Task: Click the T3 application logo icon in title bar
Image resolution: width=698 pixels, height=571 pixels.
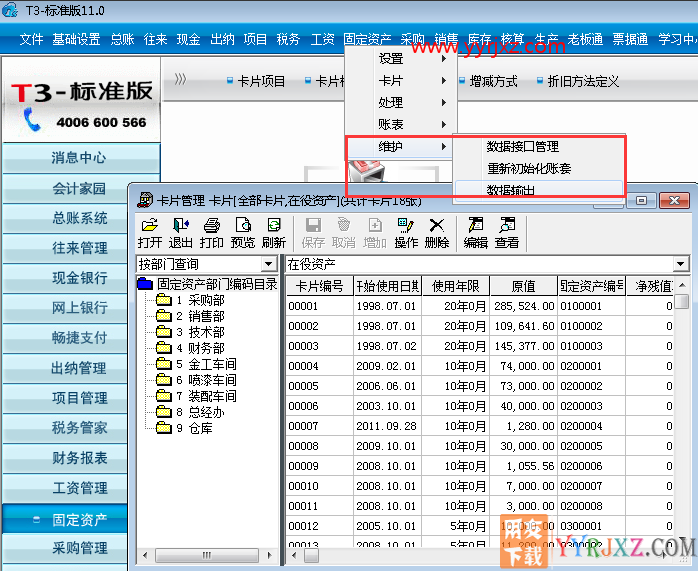Action: (x=10, y=10)
